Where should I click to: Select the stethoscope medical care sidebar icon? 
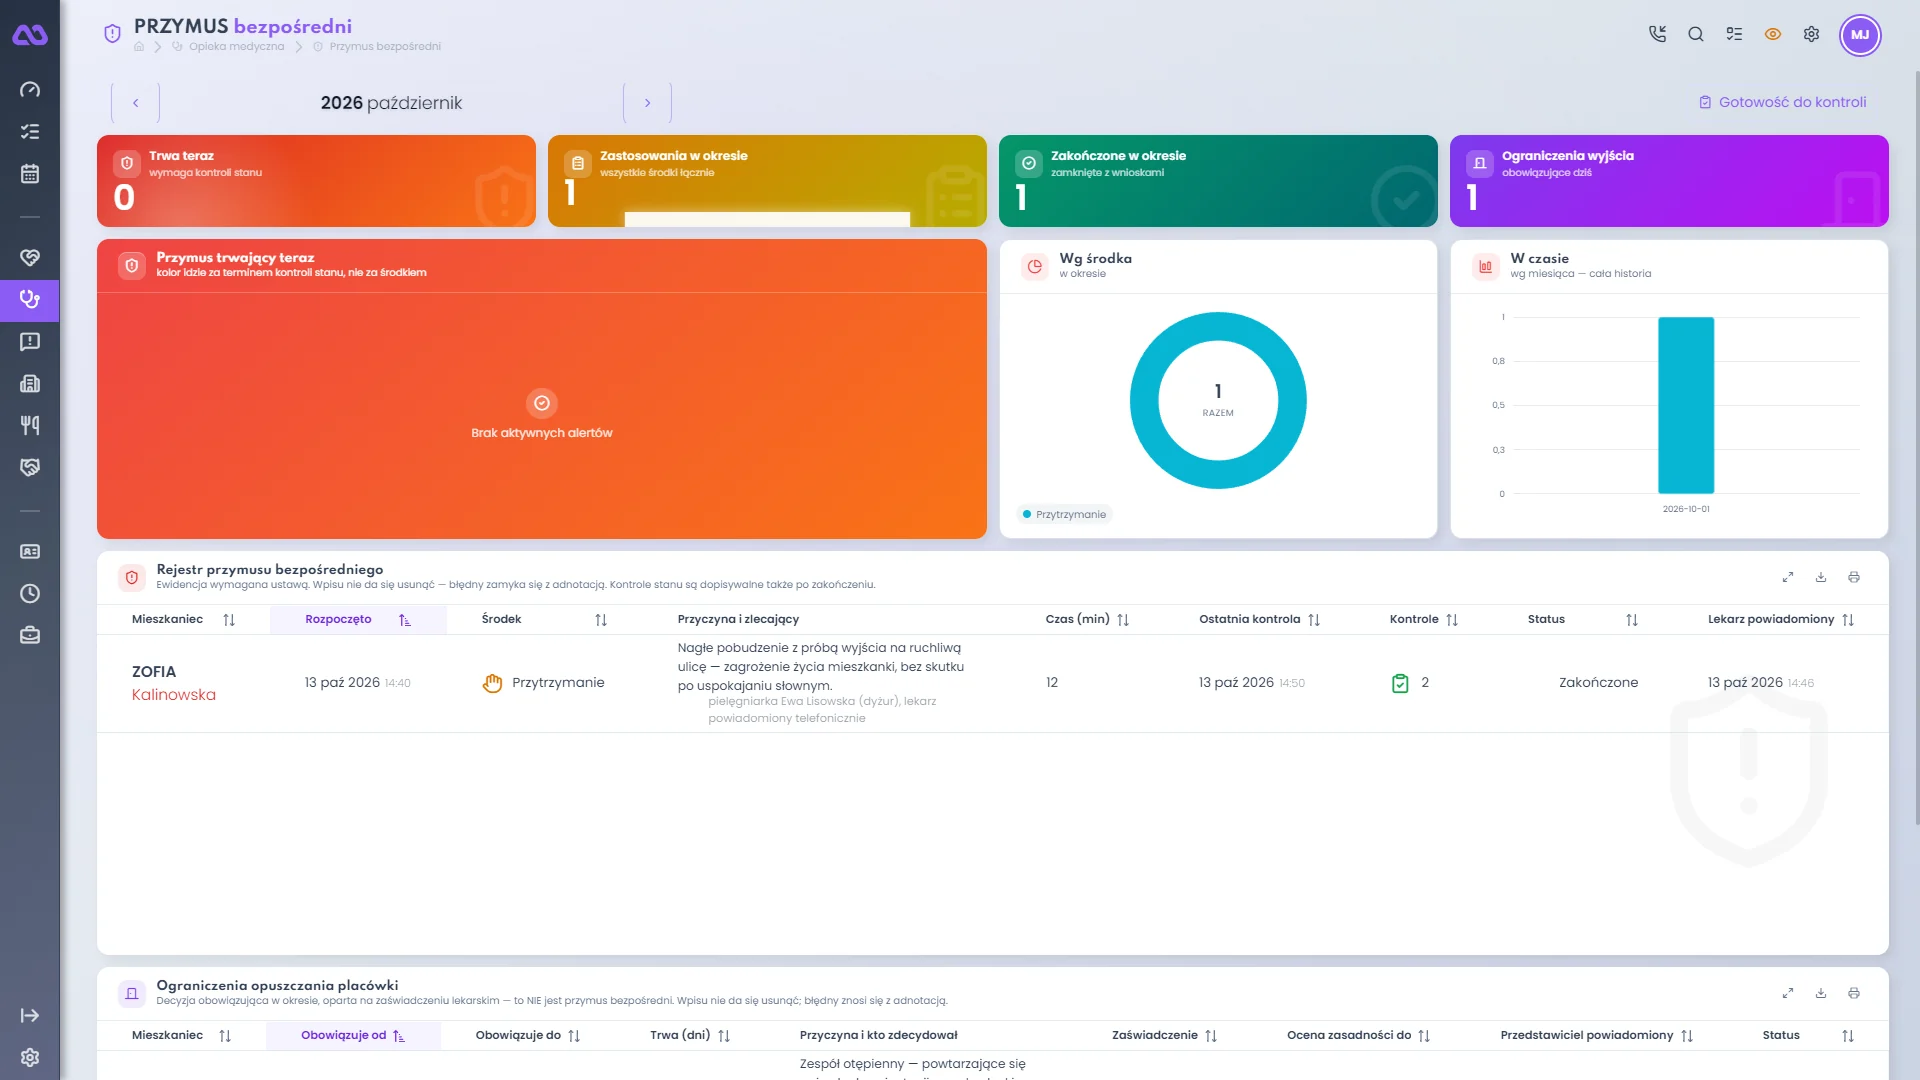[30, 300]
